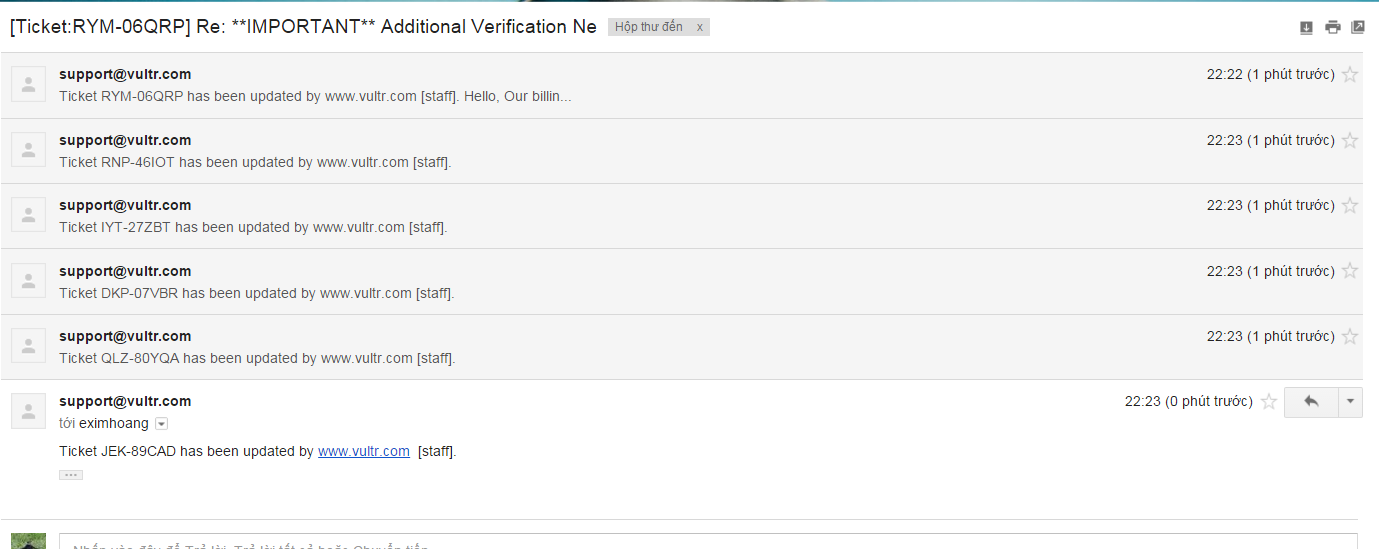Open the conversation in a new window
This screenshot has width=1379, height=549.
tap(1357, 28)
